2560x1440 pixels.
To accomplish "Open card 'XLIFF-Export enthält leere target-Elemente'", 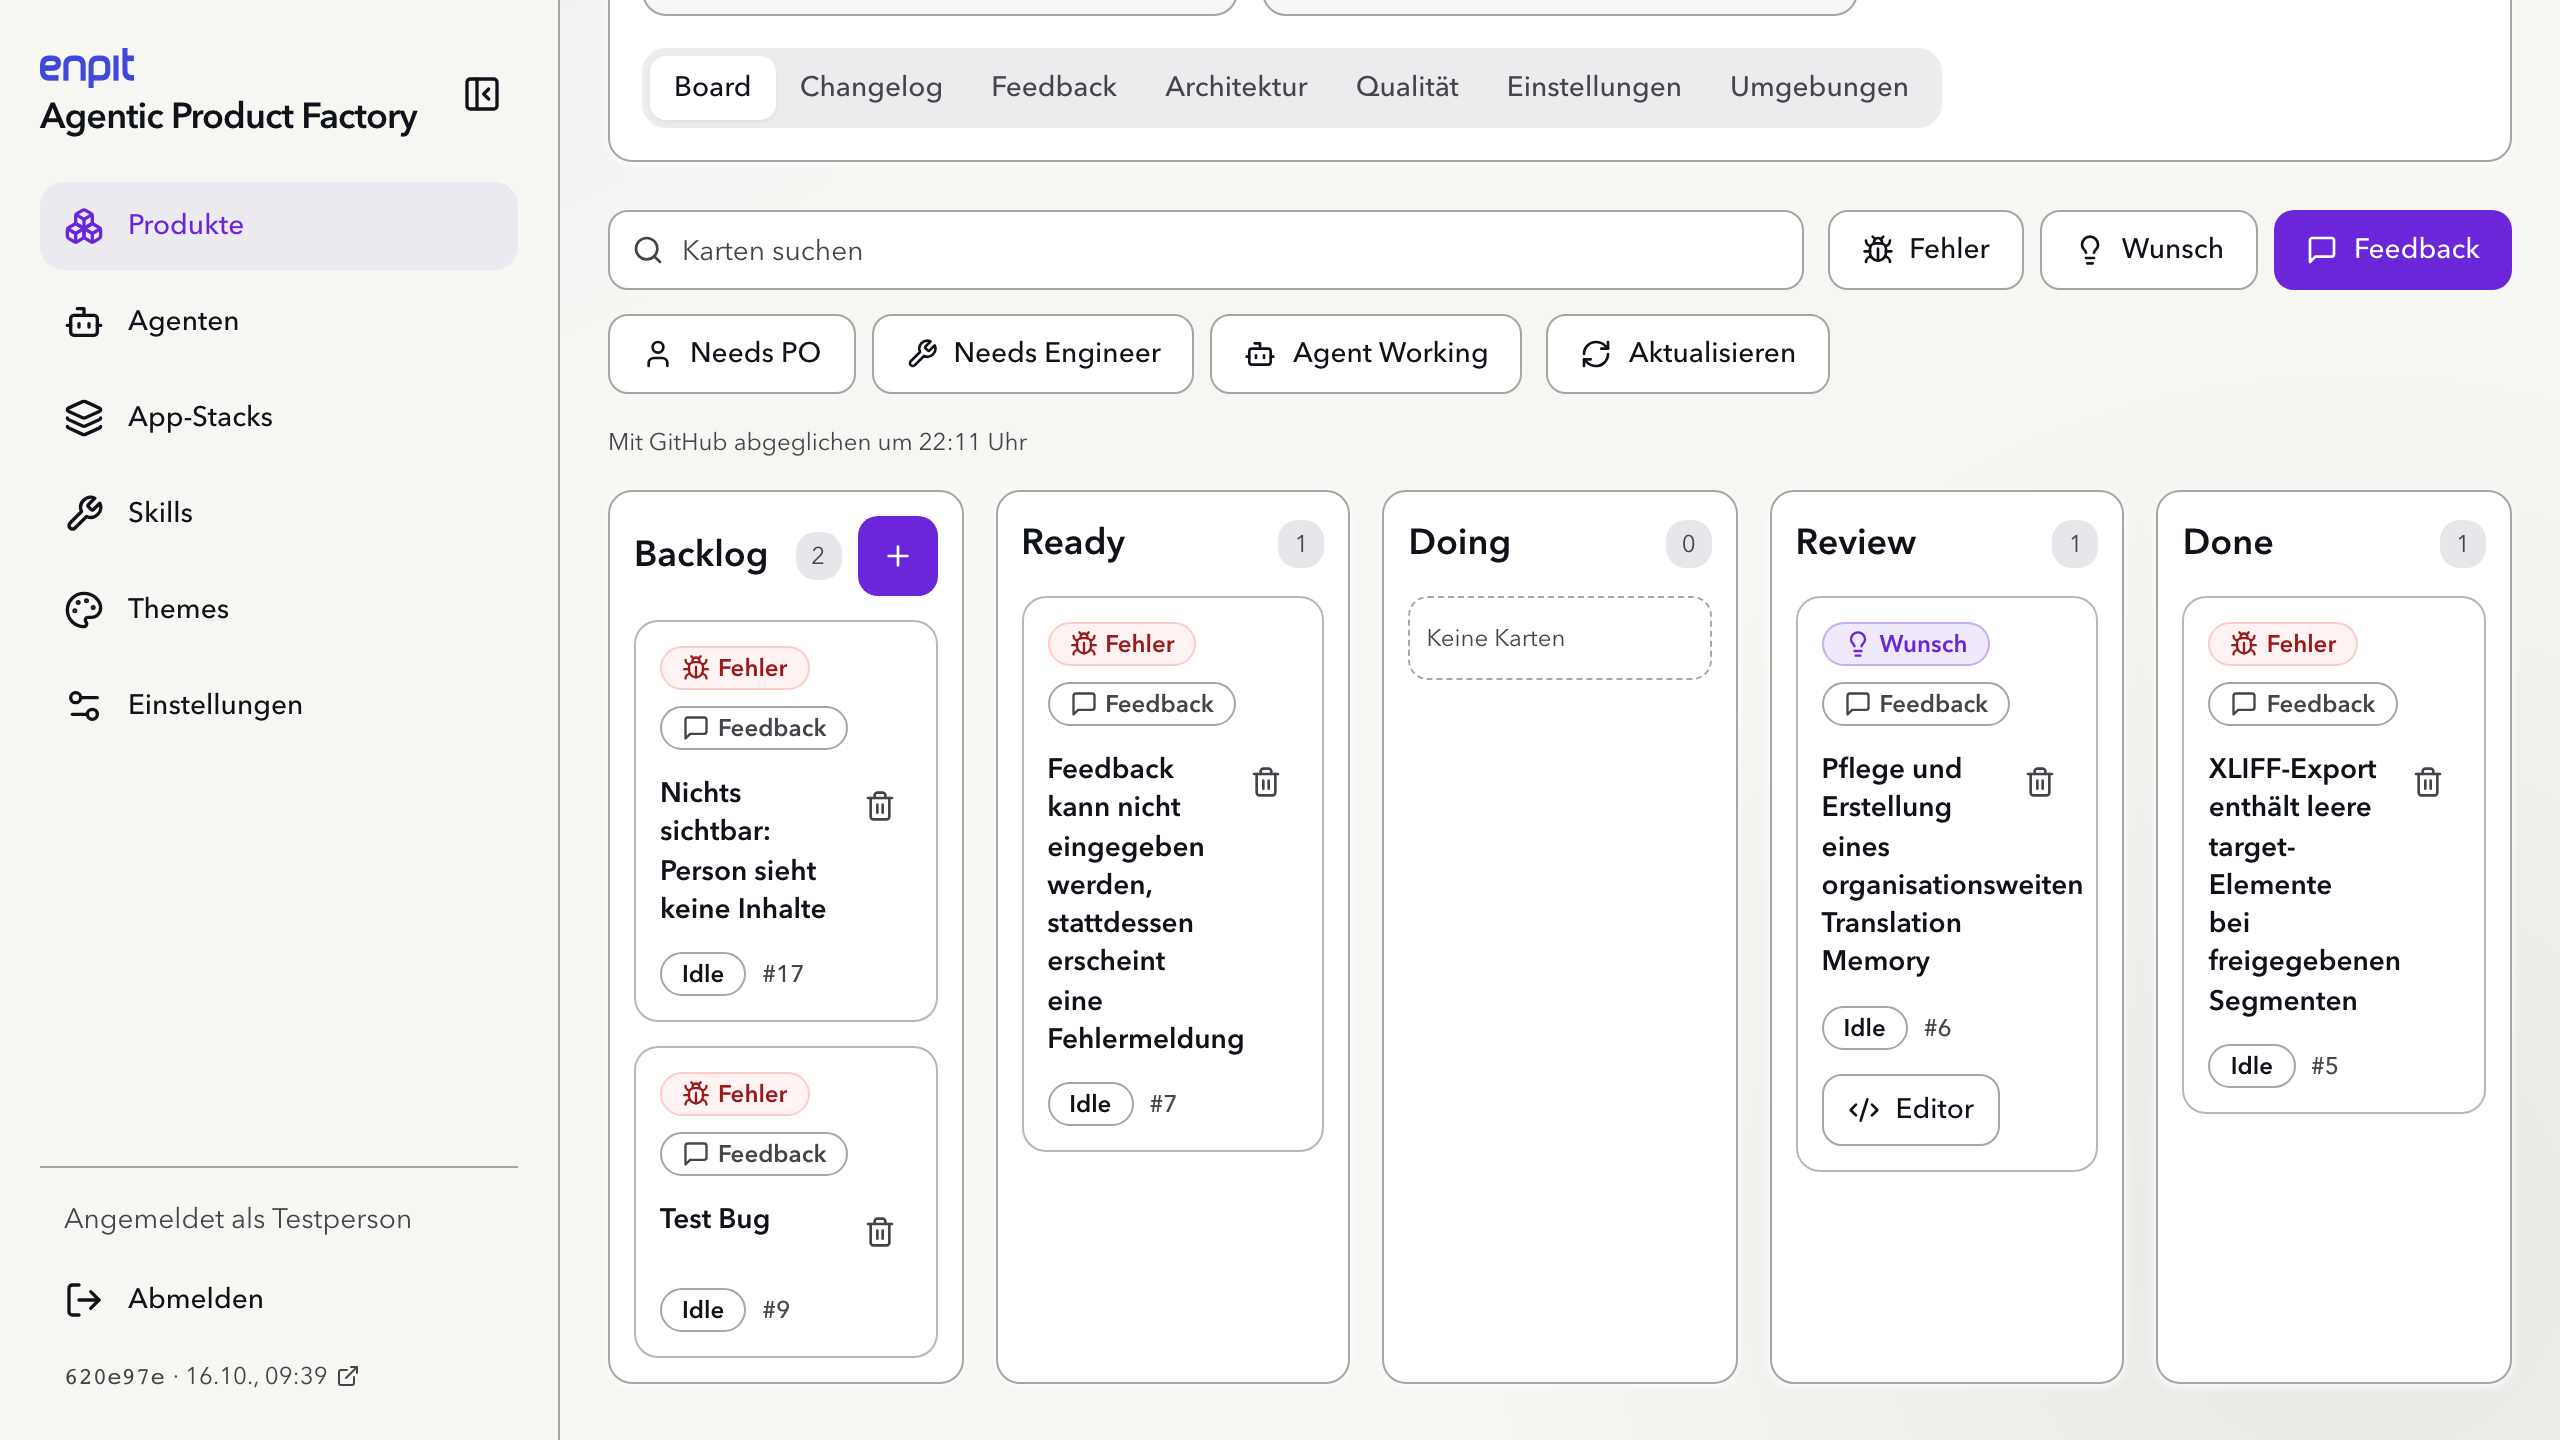I will (2304, 884).
